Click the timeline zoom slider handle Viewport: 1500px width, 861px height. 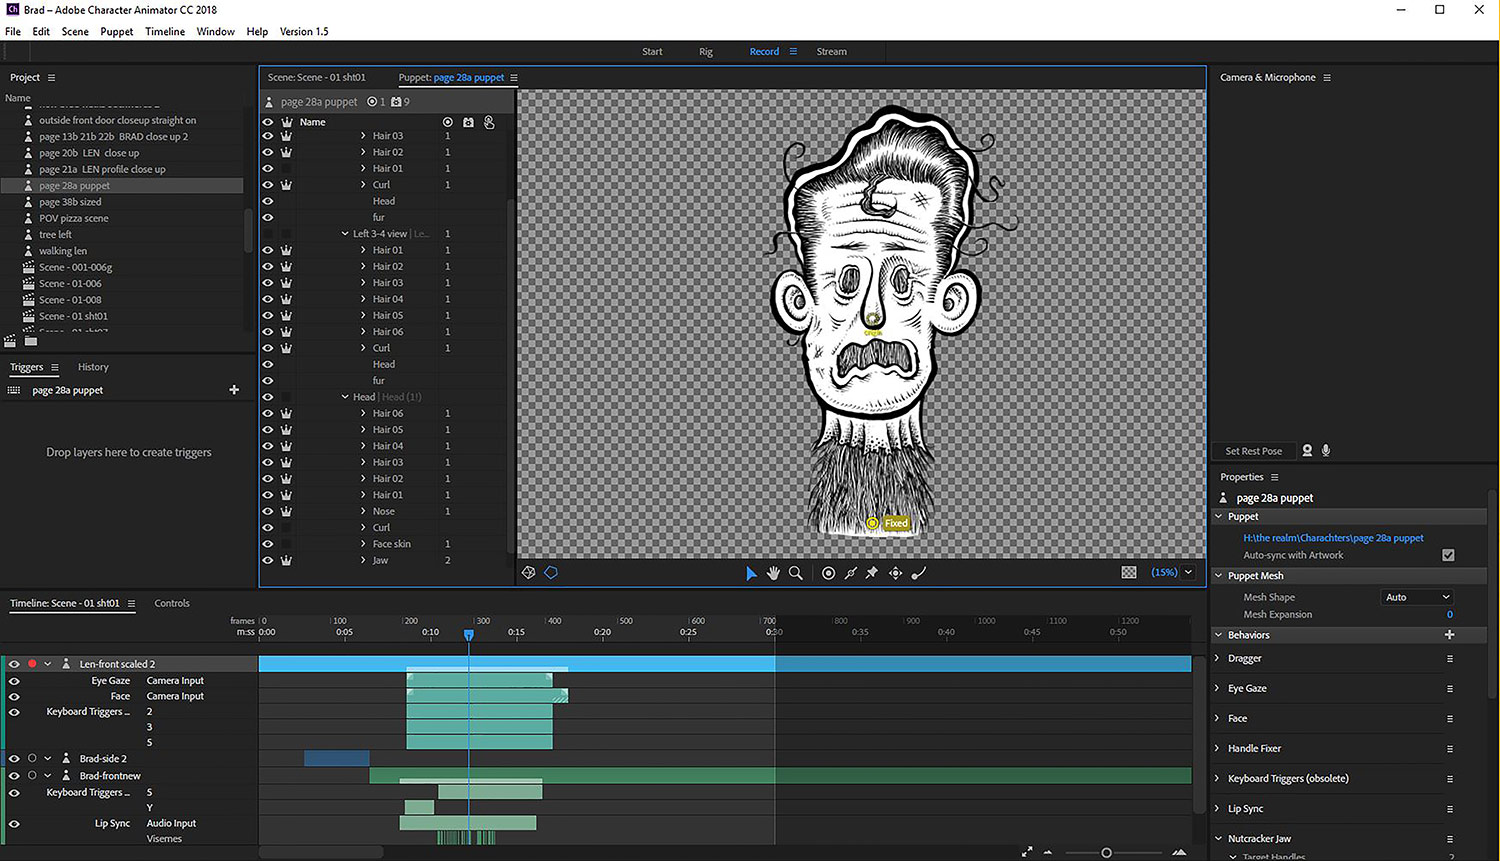click(x=1106, y=853)
